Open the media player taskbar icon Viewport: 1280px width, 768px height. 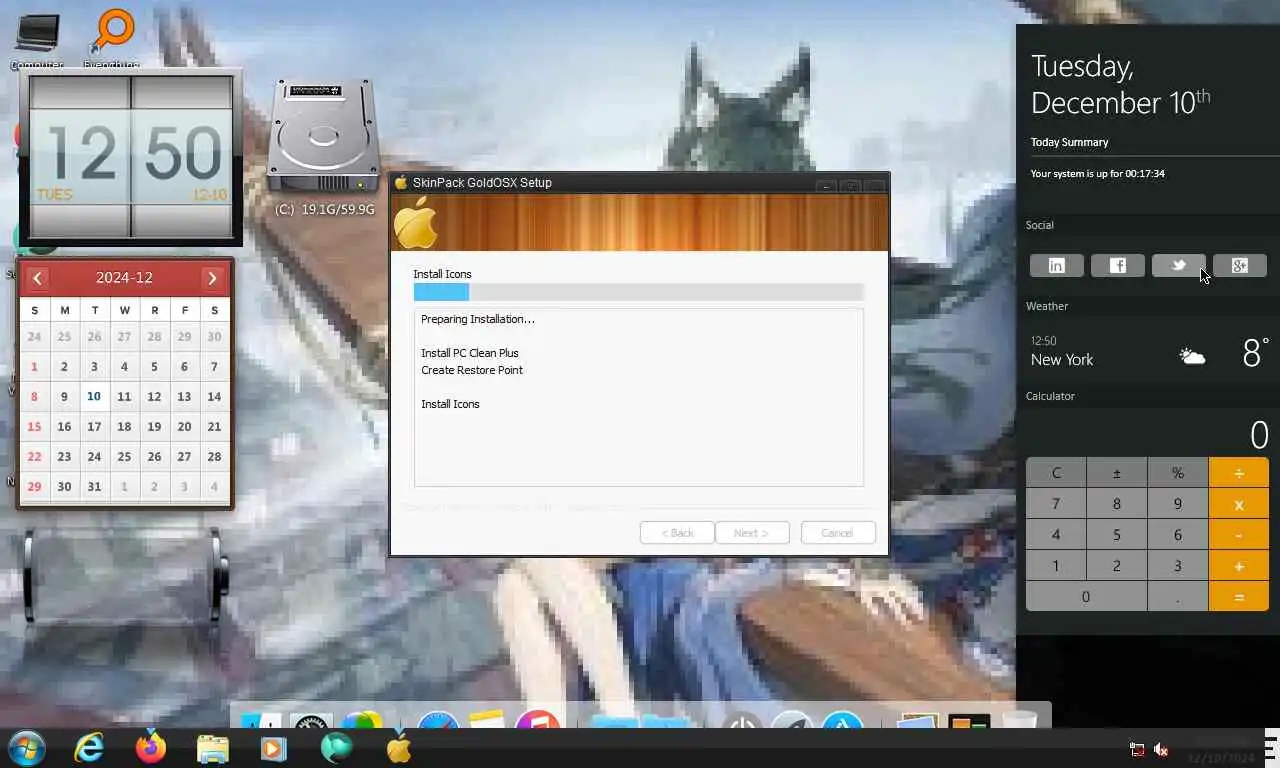click(x=273, y=748)
